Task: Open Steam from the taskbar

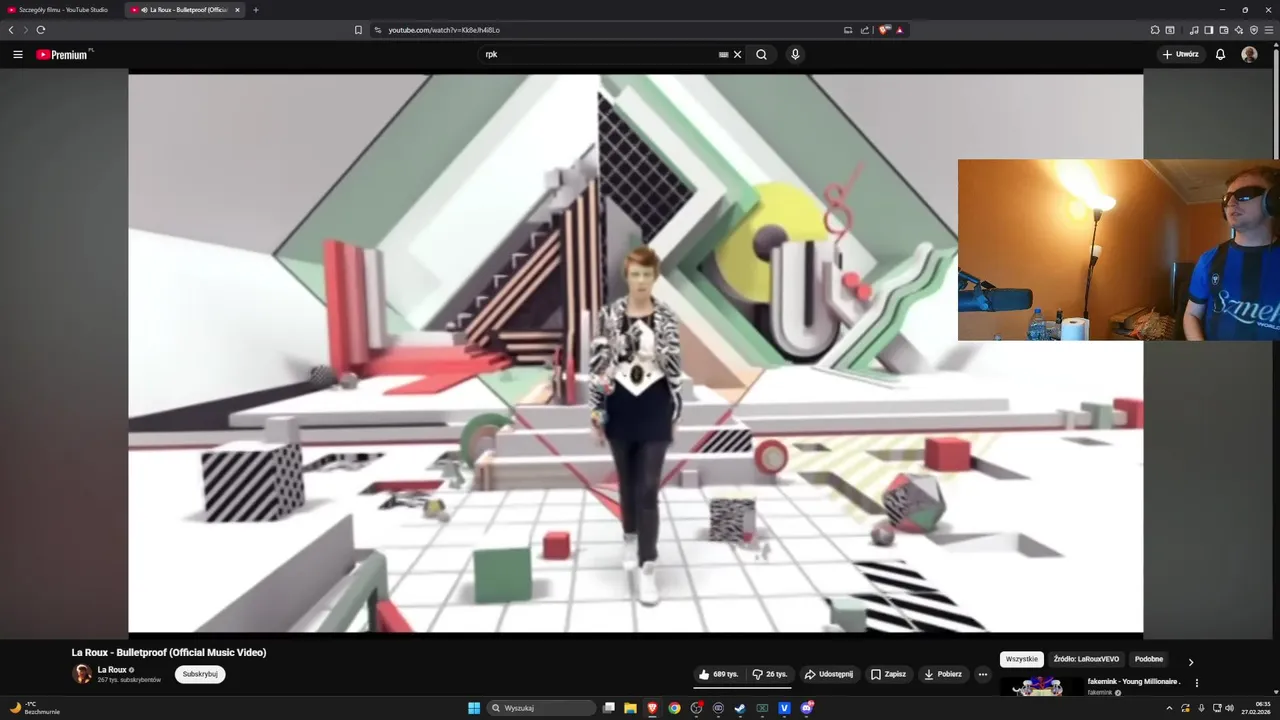Action: pos(740,708)
